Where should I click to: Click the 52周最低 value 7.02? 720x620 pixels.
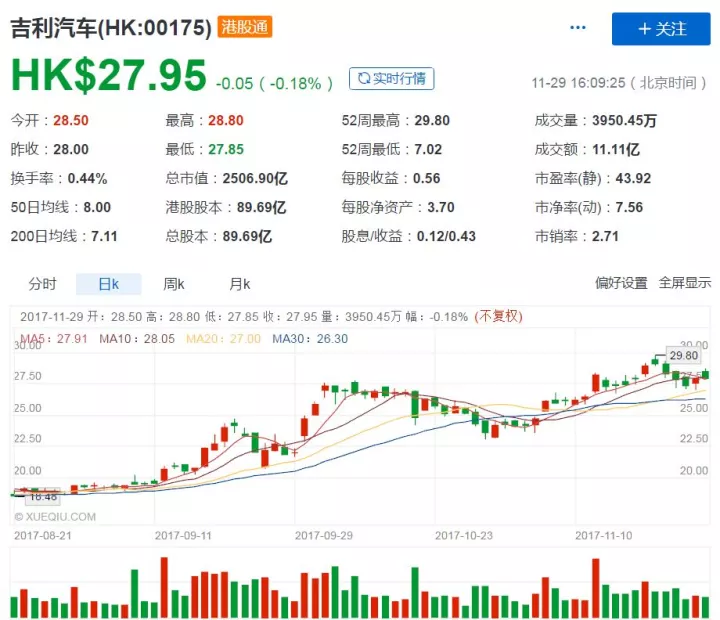(x=428, y=149)
